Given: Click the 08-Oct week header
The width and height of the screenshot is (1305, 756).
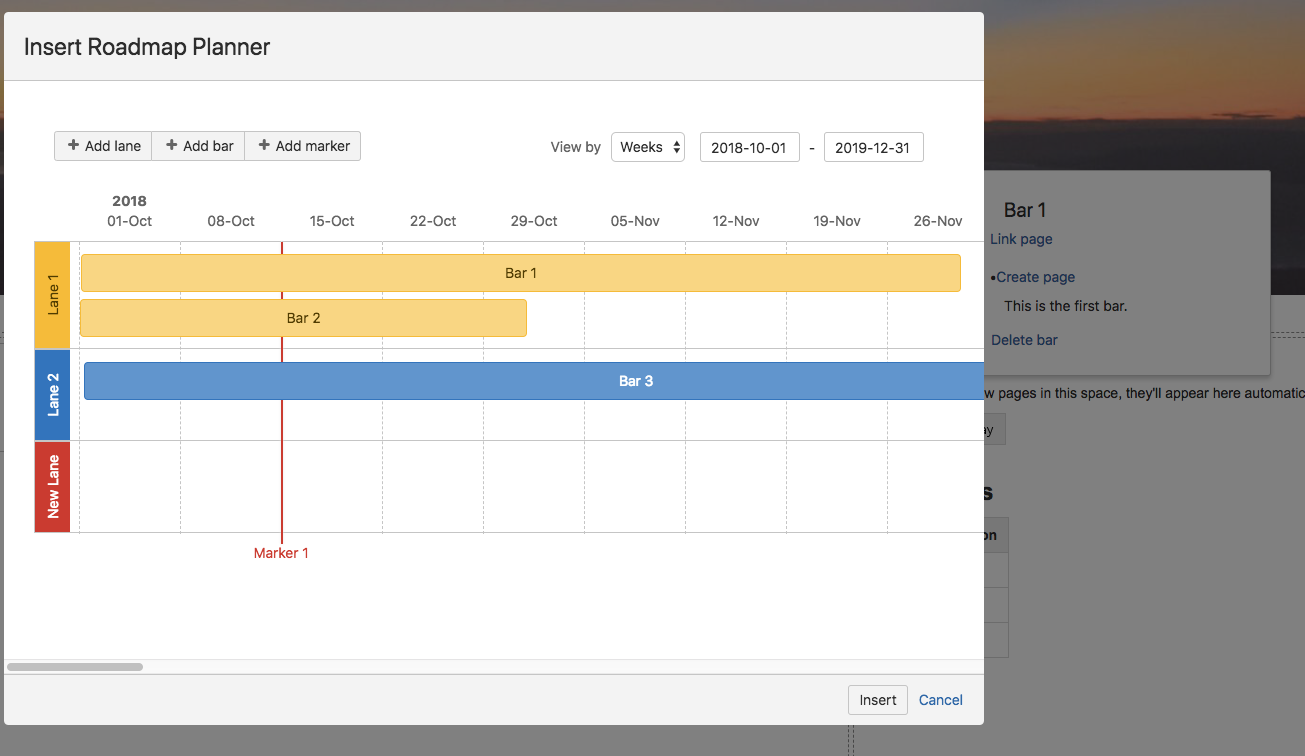Looking at the screenshot, I should coord(231,221).
